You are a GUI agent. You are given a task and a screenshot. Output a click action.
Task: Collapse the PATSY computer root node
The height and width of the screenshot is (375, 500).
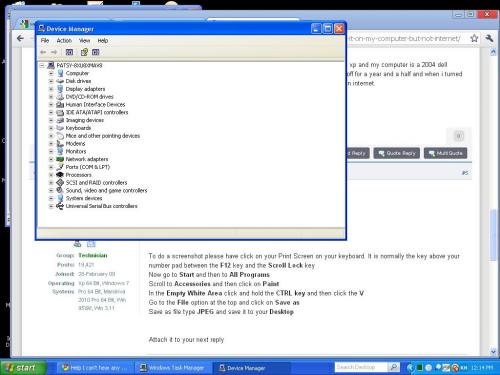(42, 65)
